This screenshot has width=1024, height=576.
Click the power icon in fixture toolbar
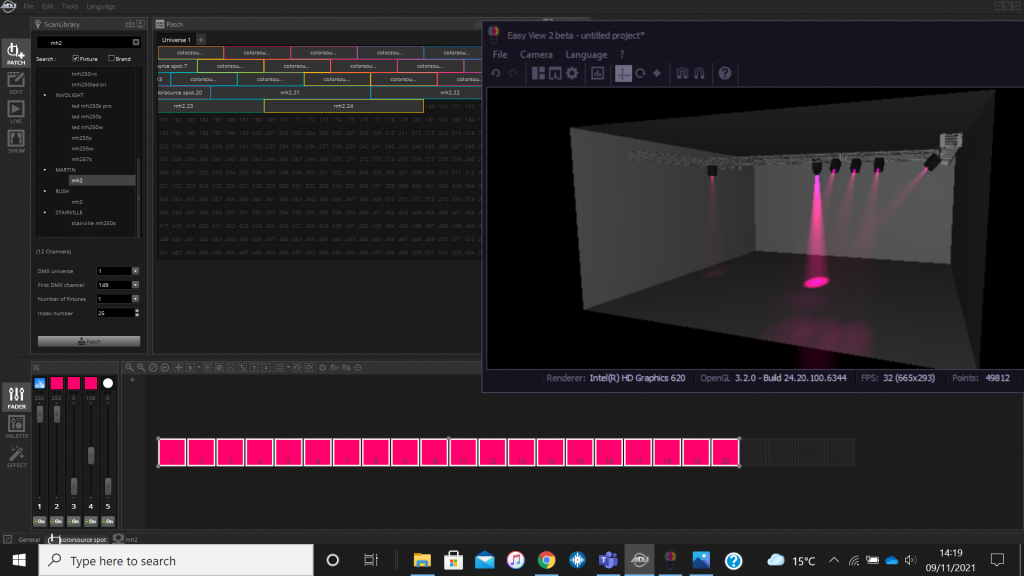(x=323, y=368)
